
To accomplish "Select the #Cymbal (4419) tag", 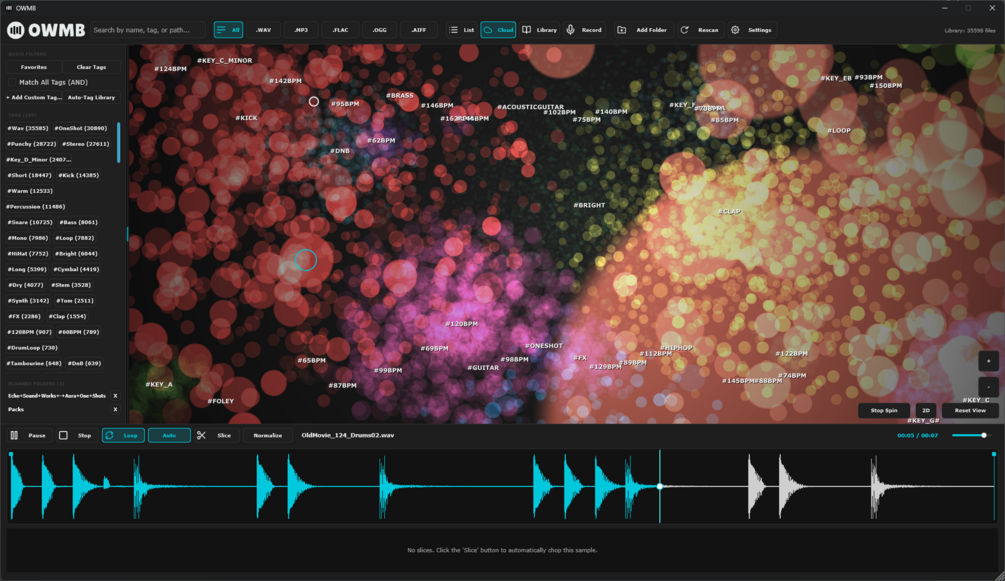I will (x=76, y=269).
